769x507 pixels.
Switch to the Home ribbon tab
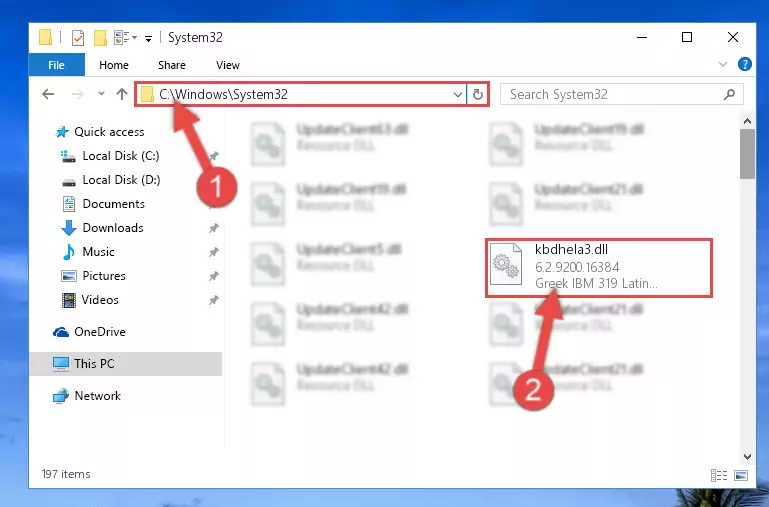tap(114, 65)
